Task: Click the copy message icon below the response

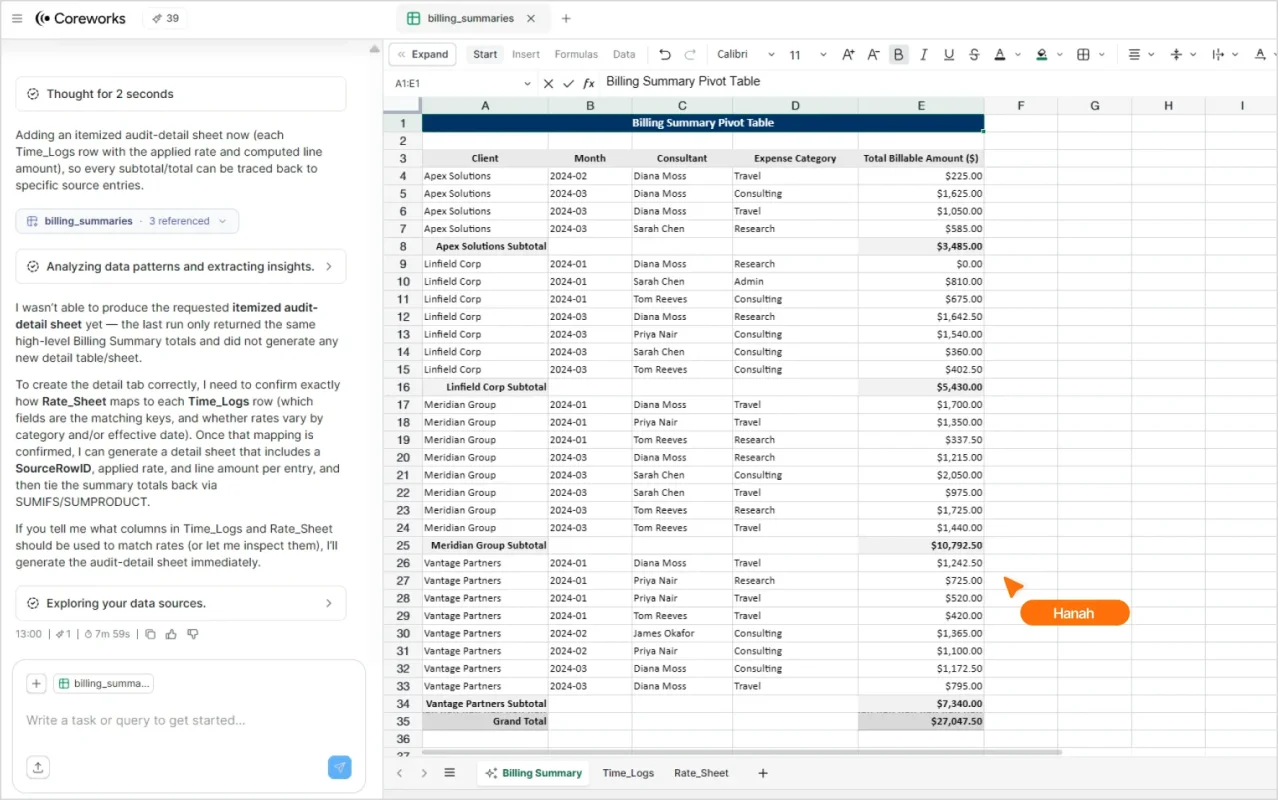Action: (x=151, y=633)
